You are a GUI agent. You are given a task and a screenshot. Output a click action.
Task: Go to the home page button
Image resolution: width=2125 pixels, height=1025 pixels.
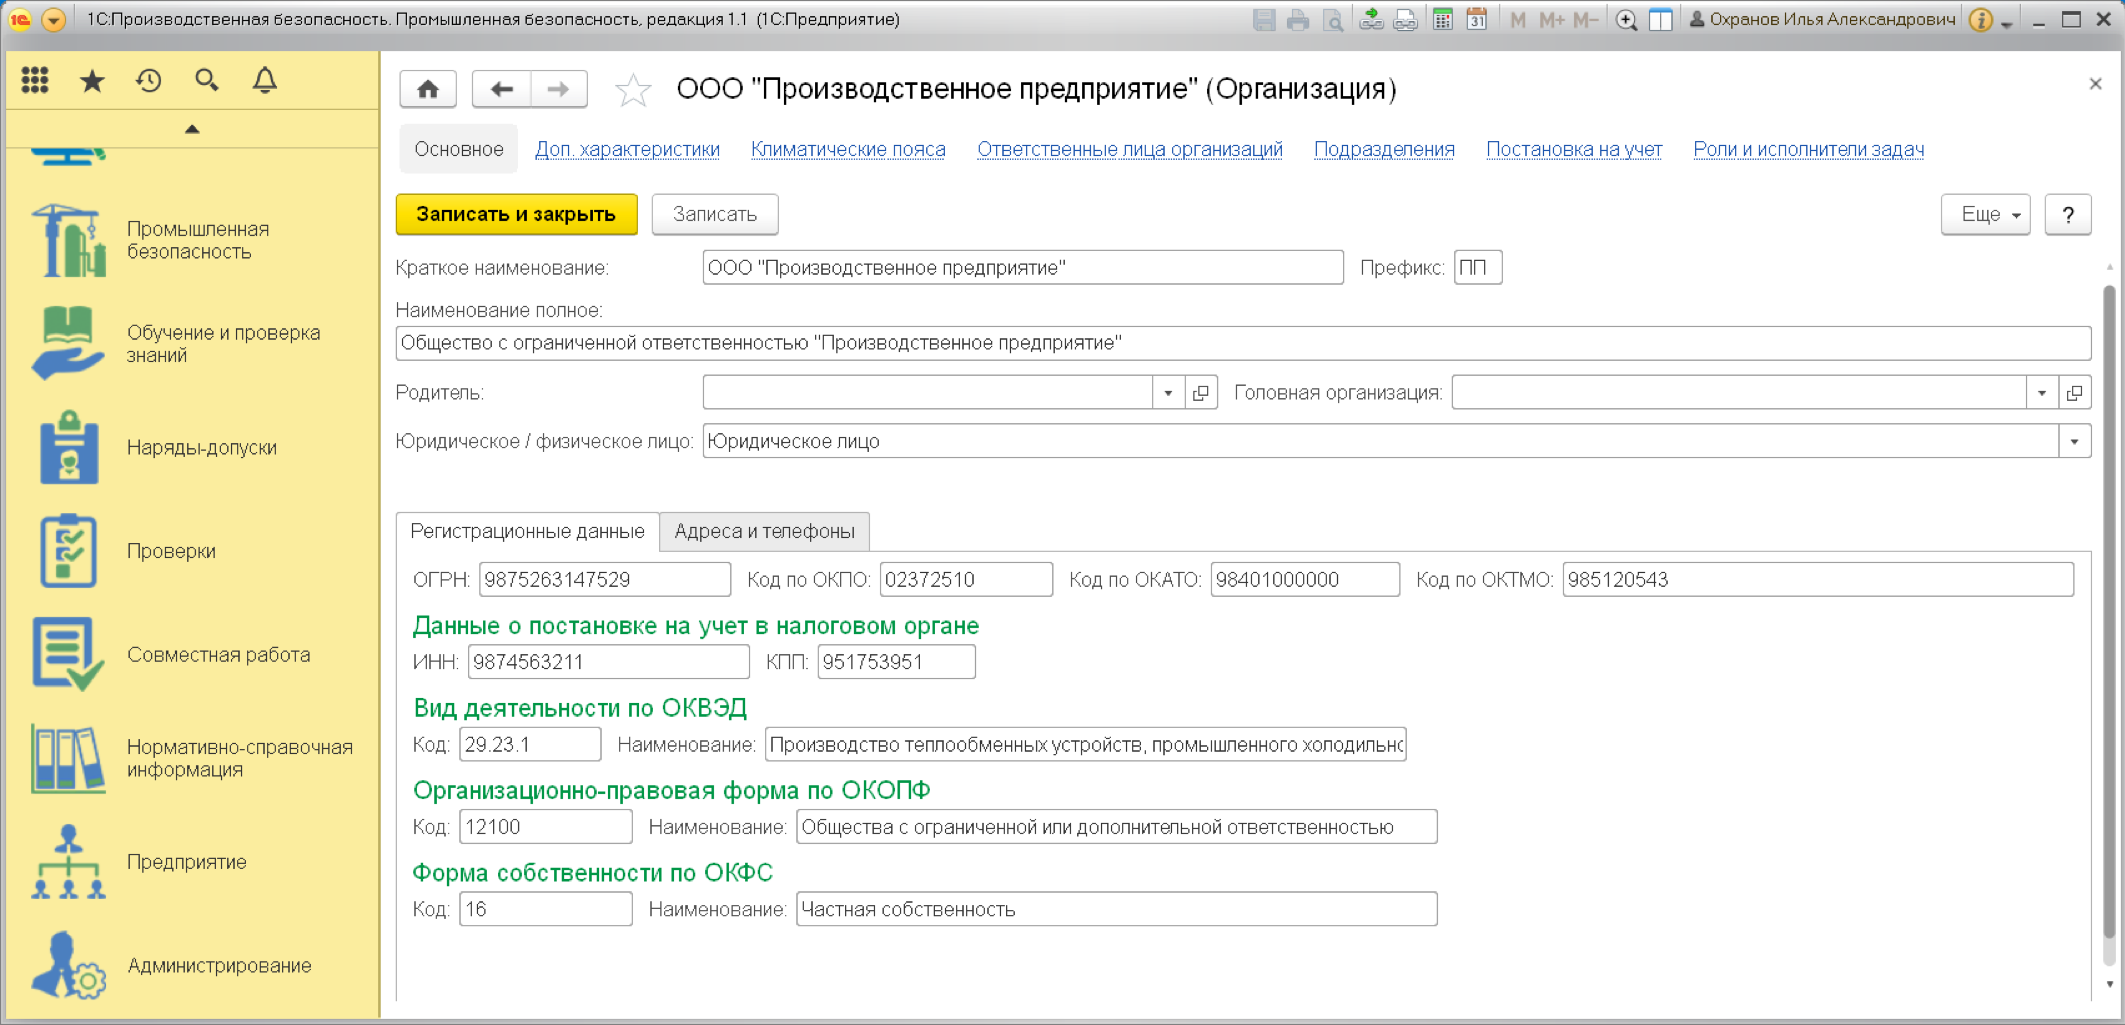point(428,89)
